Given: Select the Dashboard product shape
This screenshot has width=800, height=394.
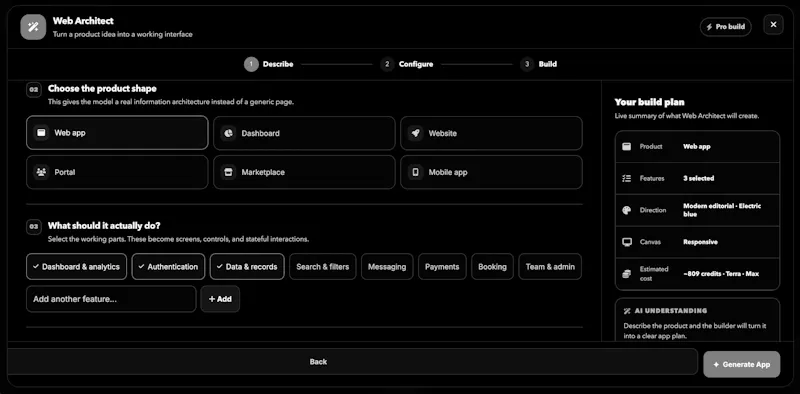Looking at the screenshot, I should 304,133.
